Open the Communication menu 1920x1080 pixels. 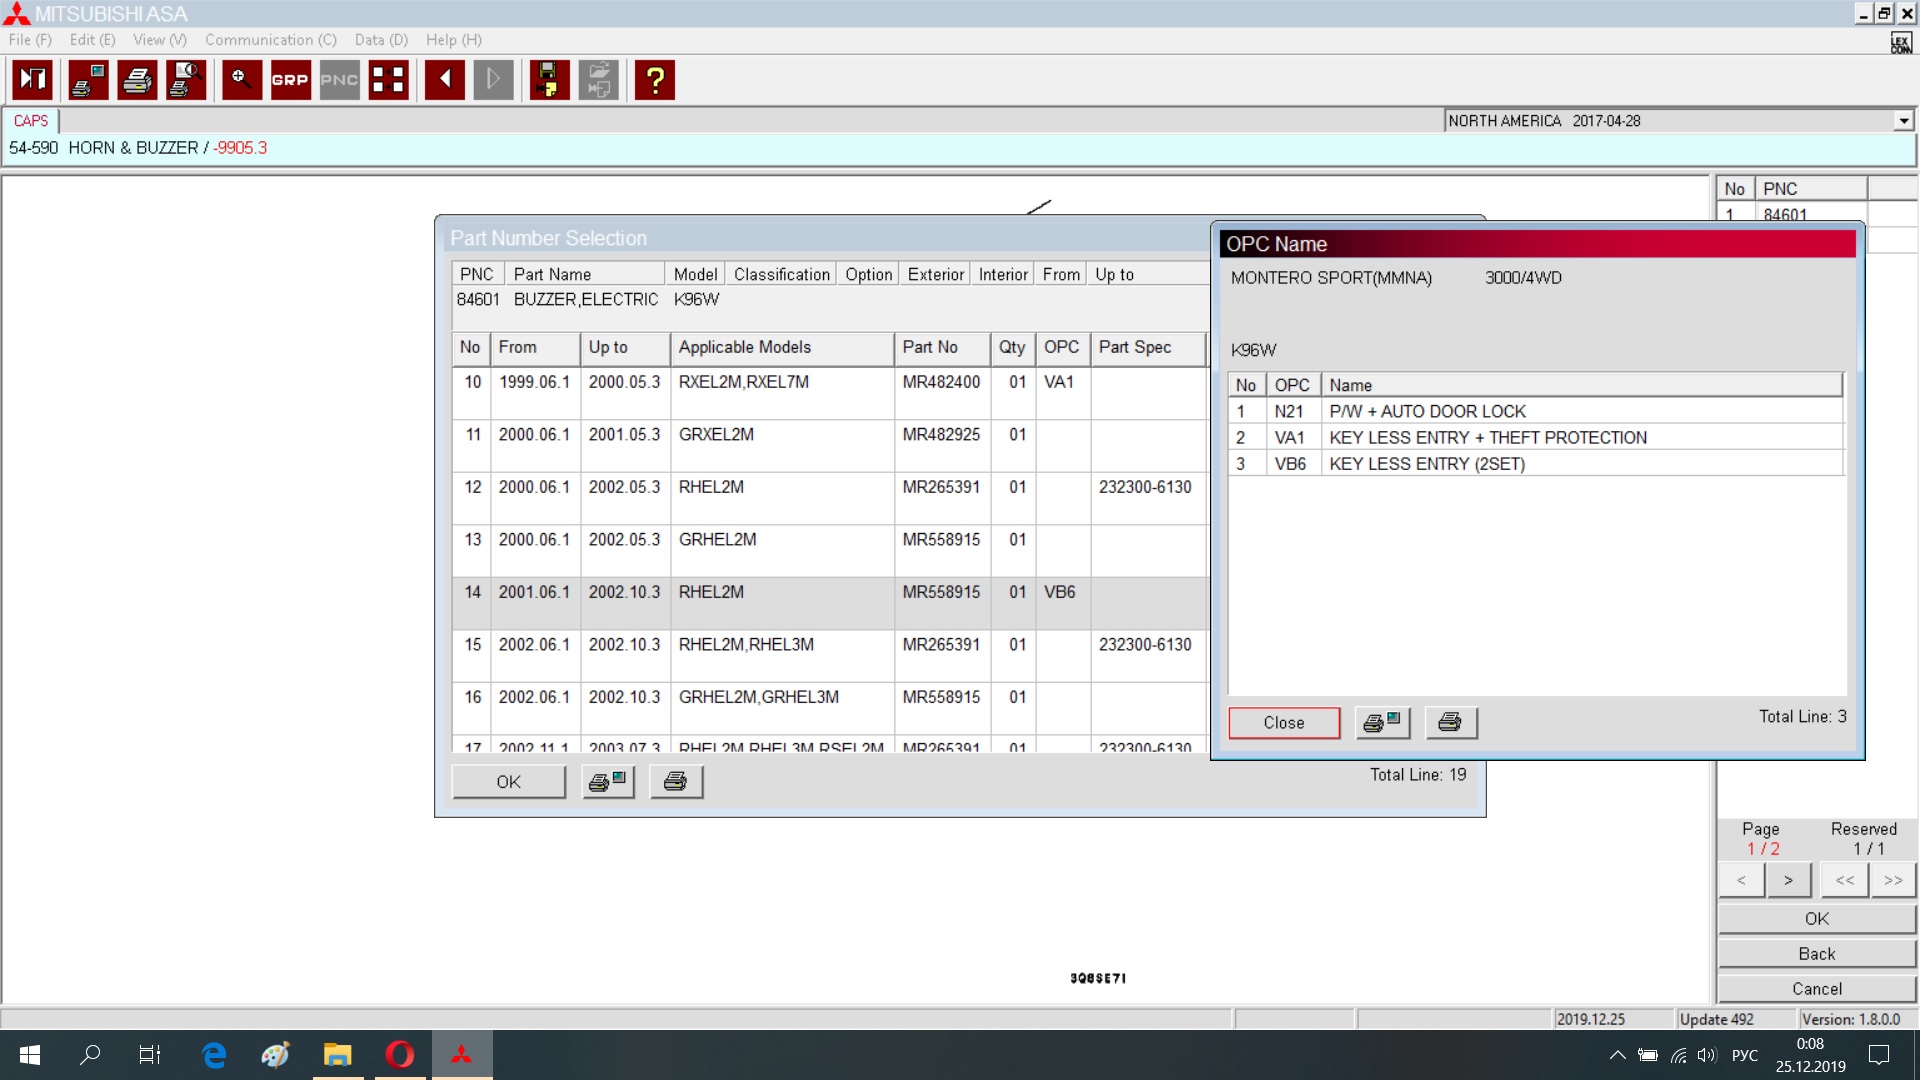[270, 40]
